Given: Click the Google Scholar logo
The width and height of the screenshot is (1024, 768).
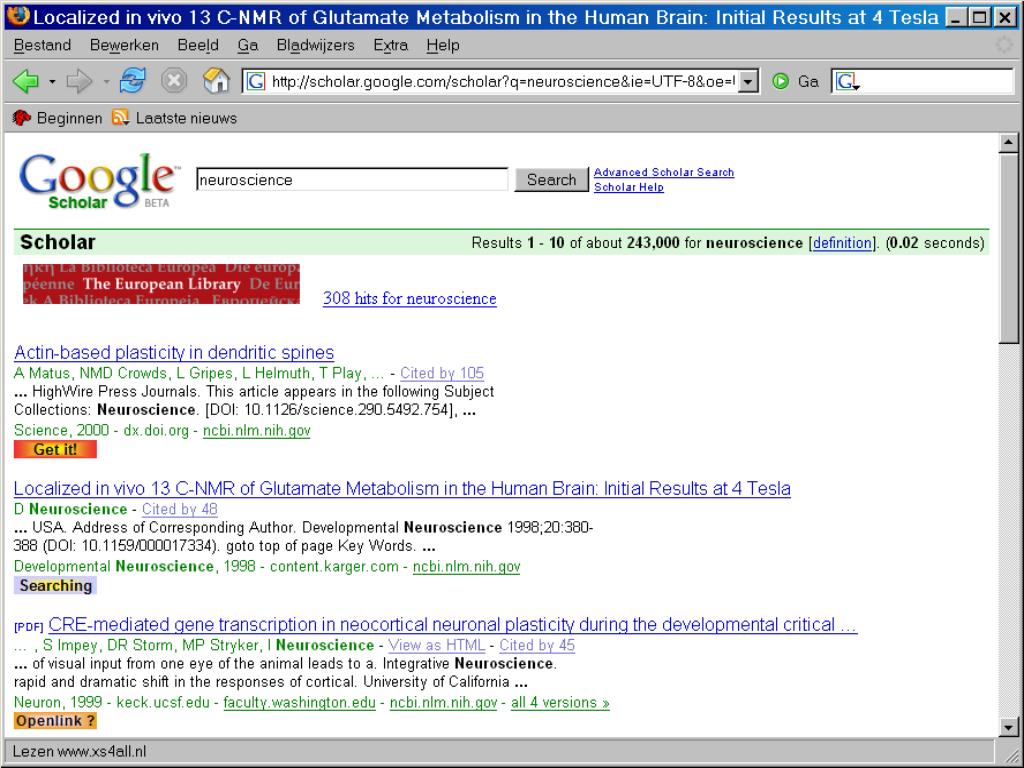Looking at the screenshot, I should (98, 181).
